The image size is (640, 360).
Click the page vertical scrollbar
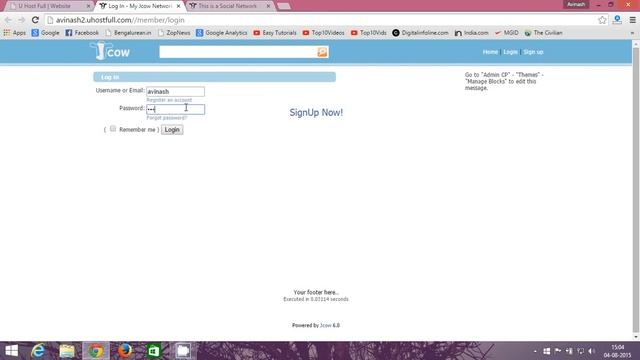click(636, 191)
